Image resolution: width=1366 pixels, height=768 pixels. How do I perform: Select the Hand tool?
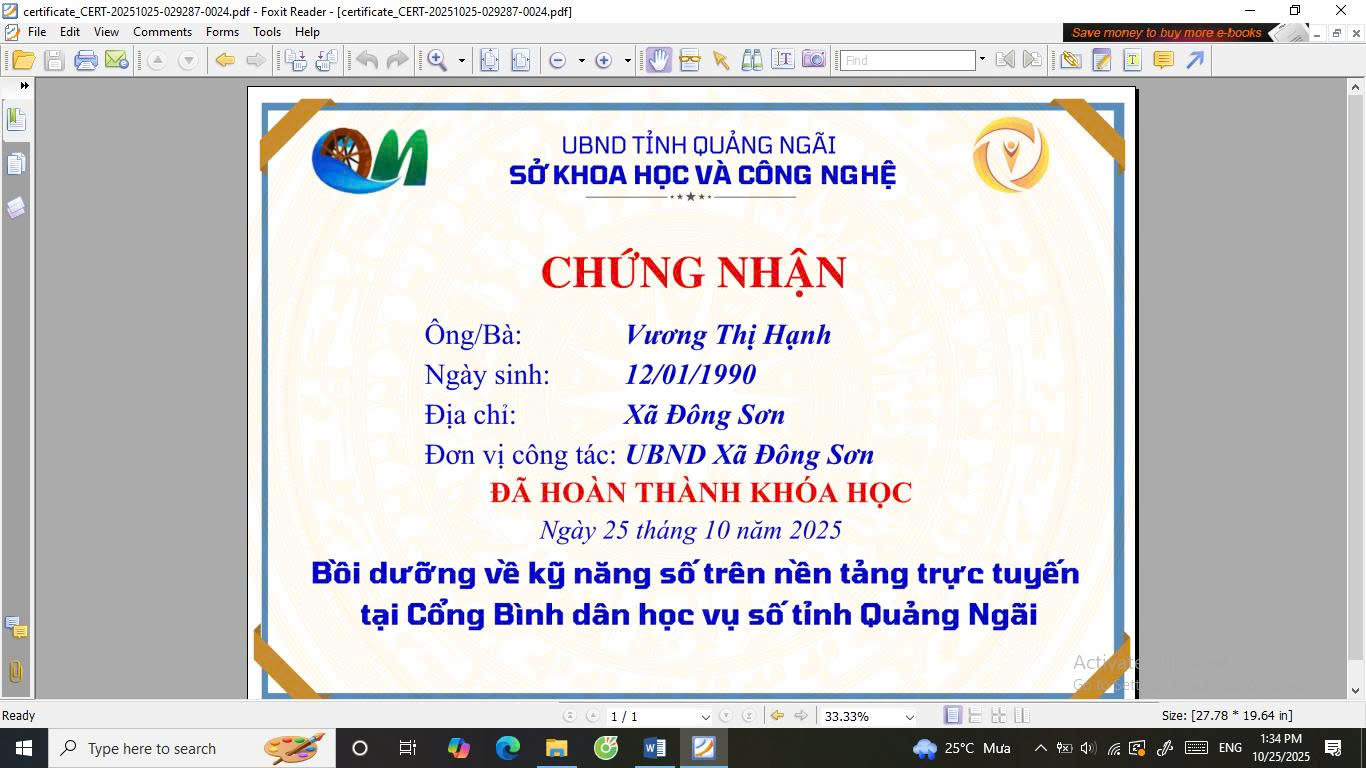658,60
